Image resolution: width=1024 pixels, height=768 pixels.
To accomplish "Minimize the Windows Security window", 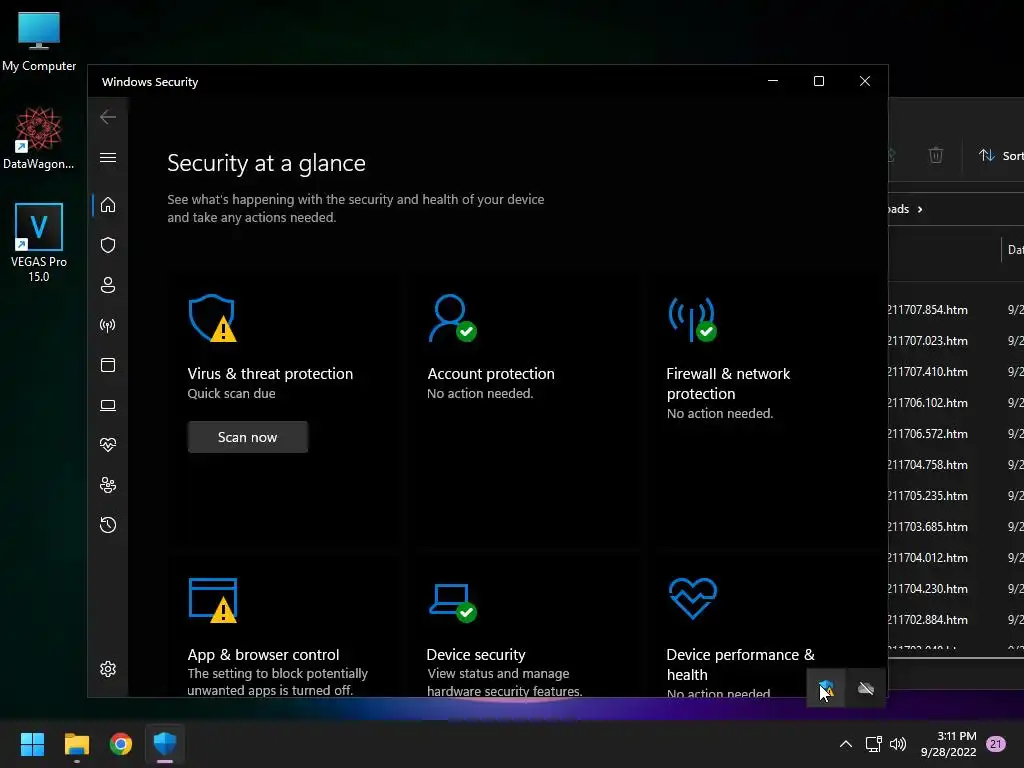I will (773, 81).
